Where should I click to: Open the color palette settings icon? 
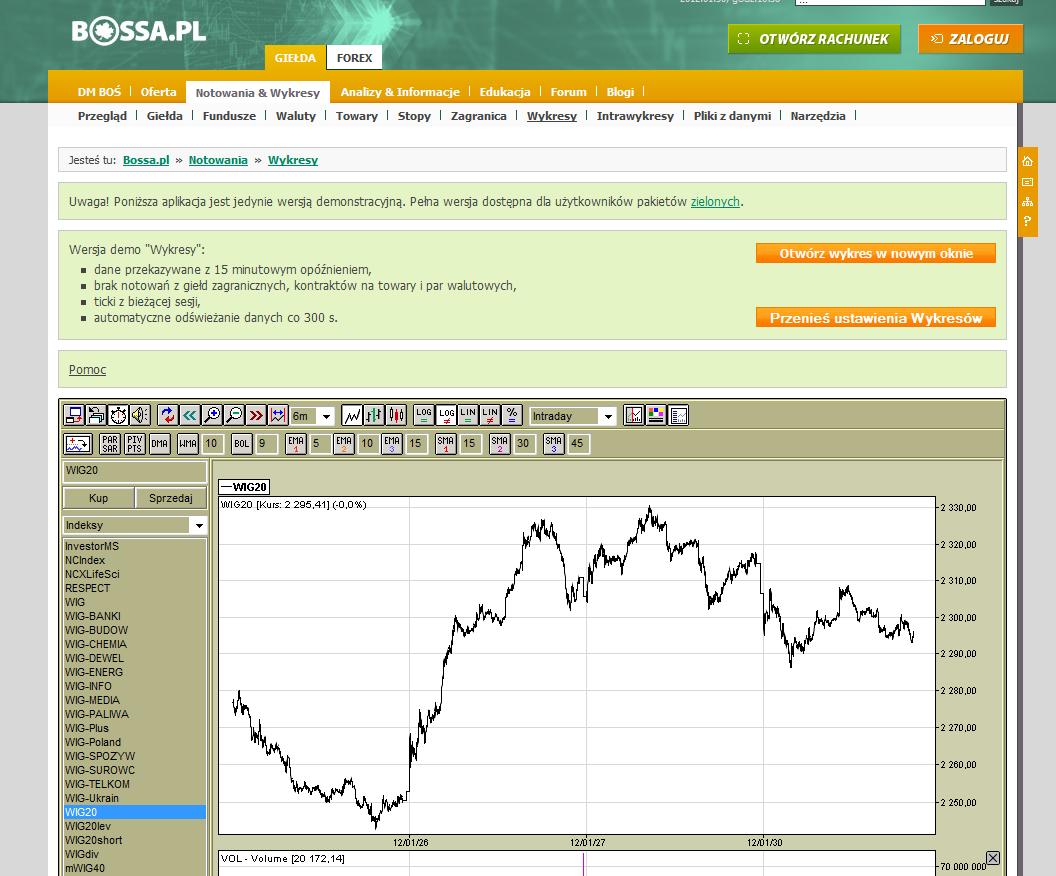[x=656, y=415]
